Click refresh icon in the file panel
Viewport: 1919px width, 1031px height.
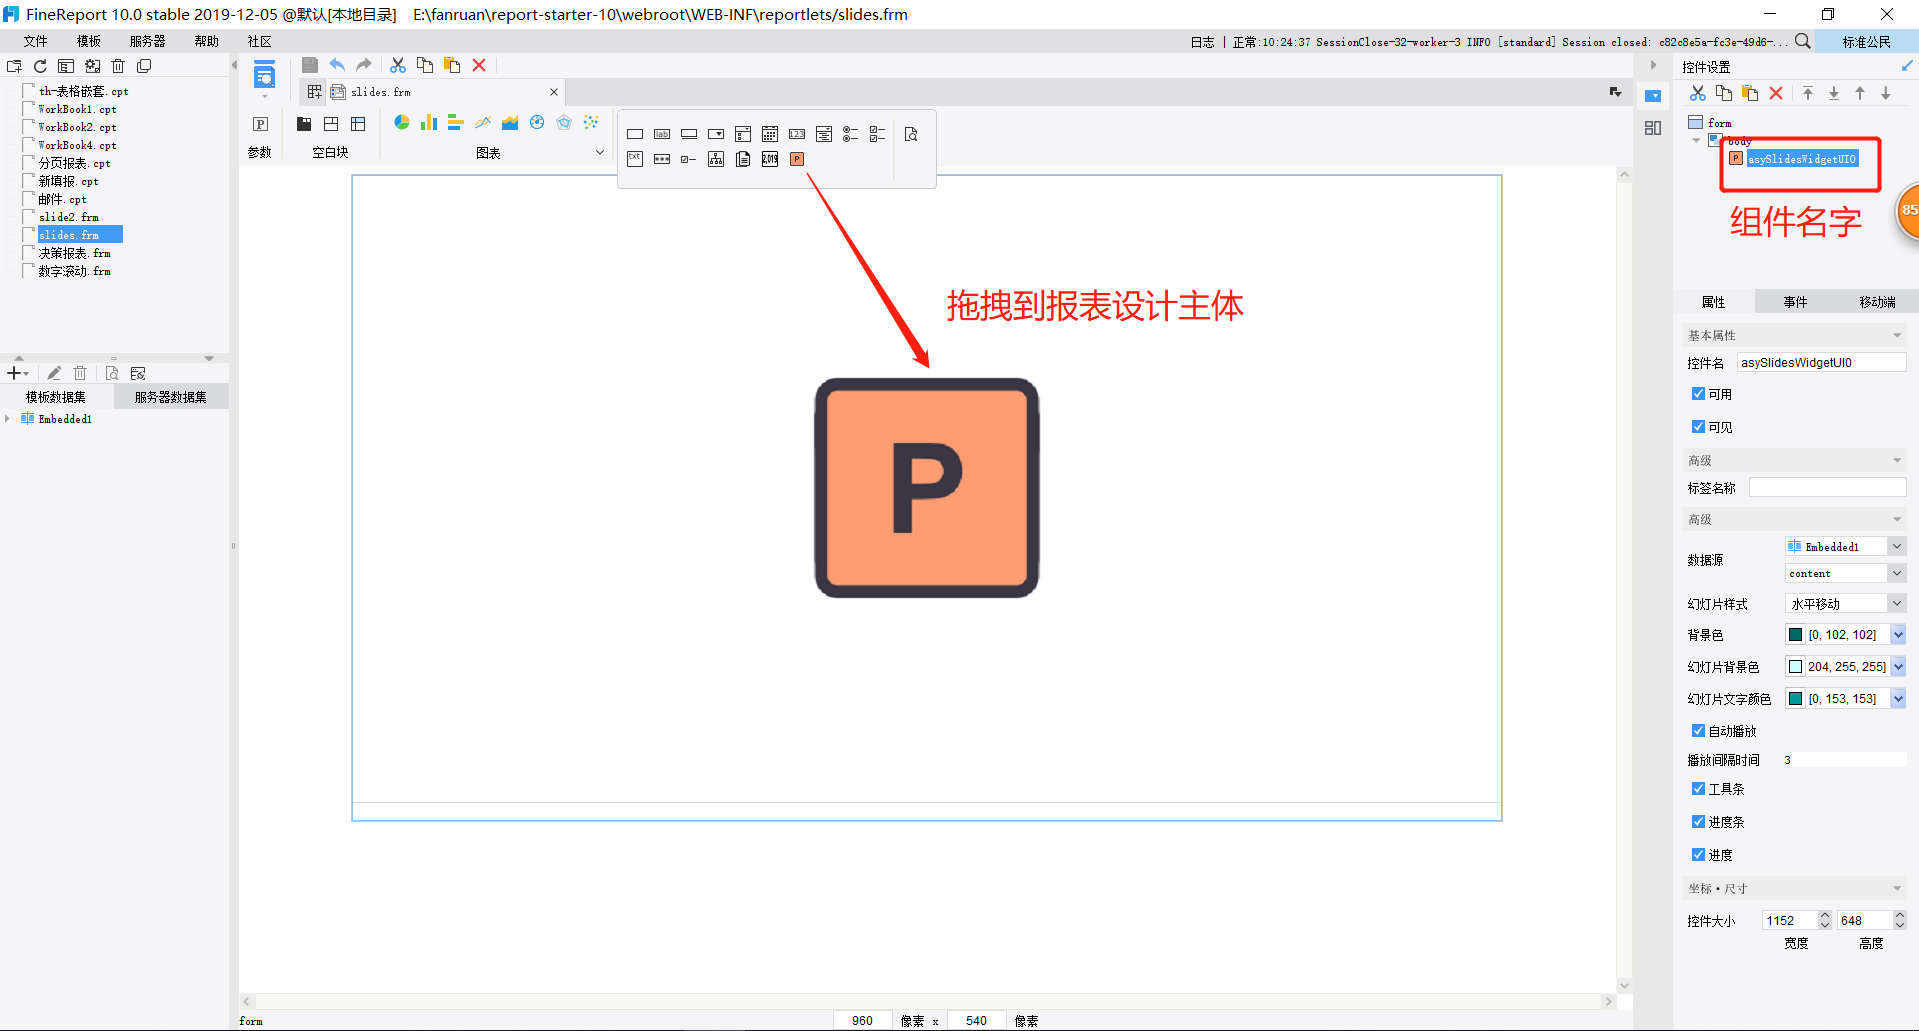point(40,66)
